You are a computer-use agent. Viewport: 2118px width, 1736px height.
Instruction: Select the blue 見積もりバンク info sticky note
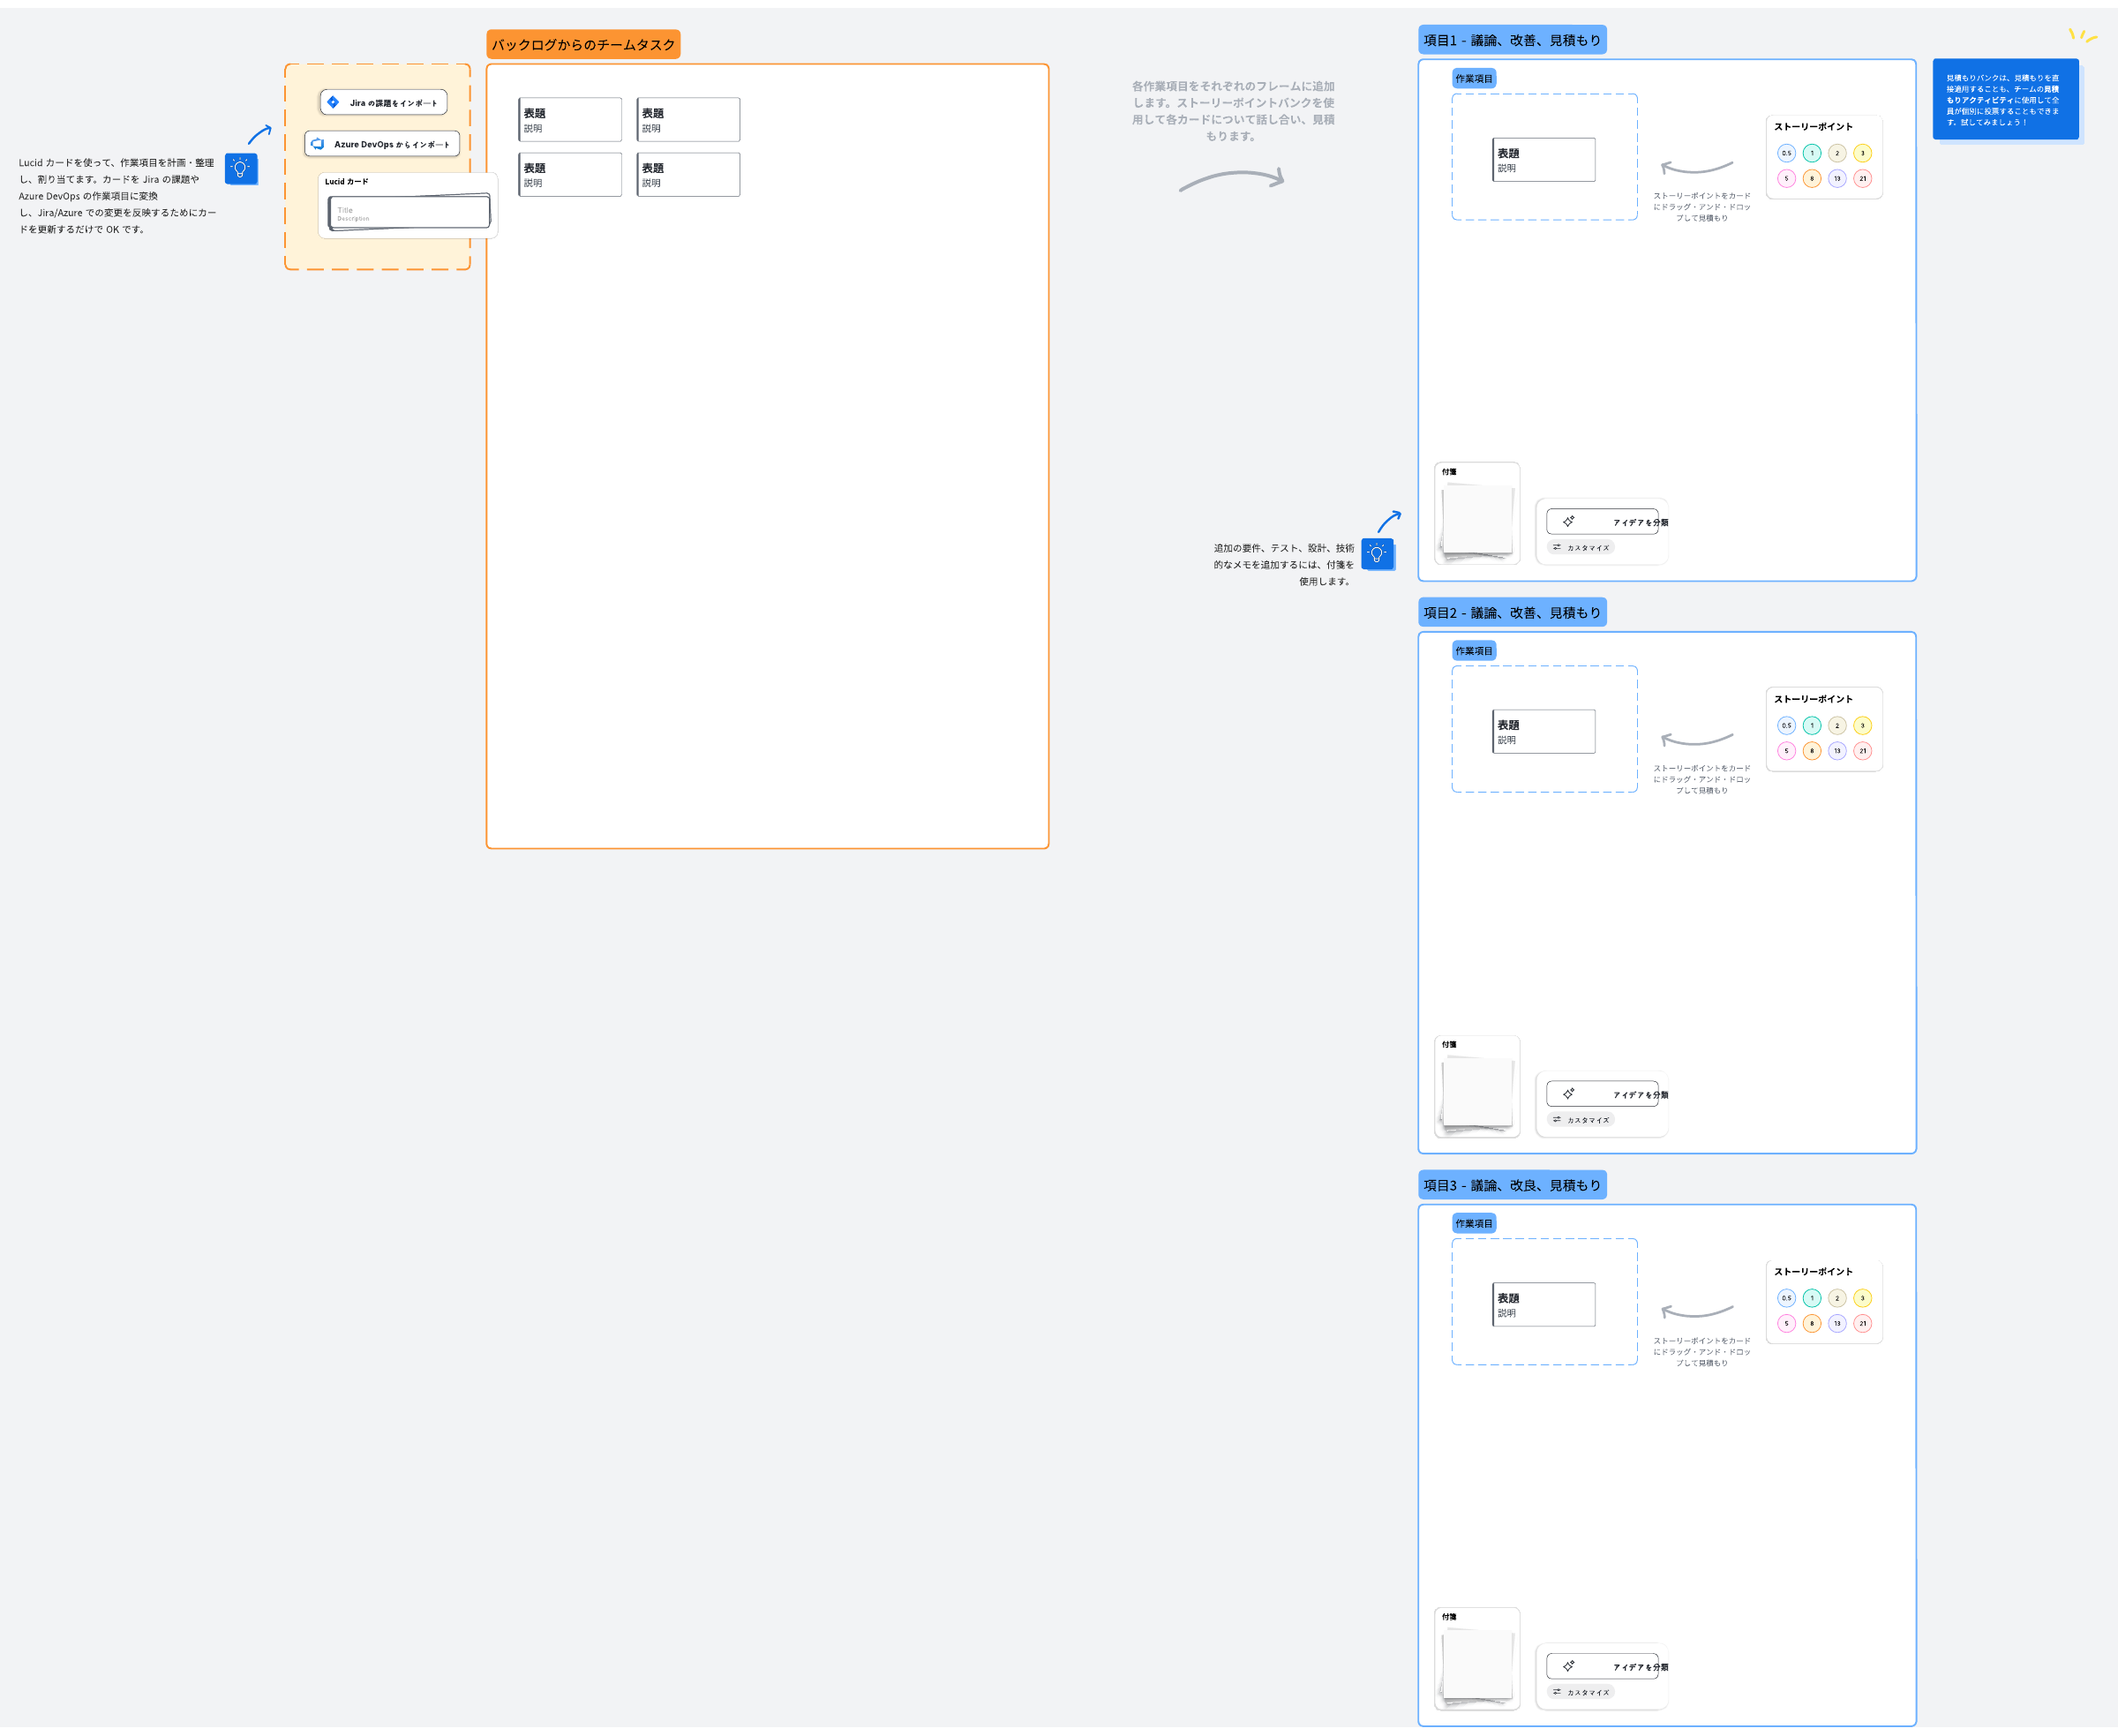[x=2004, y=99]
